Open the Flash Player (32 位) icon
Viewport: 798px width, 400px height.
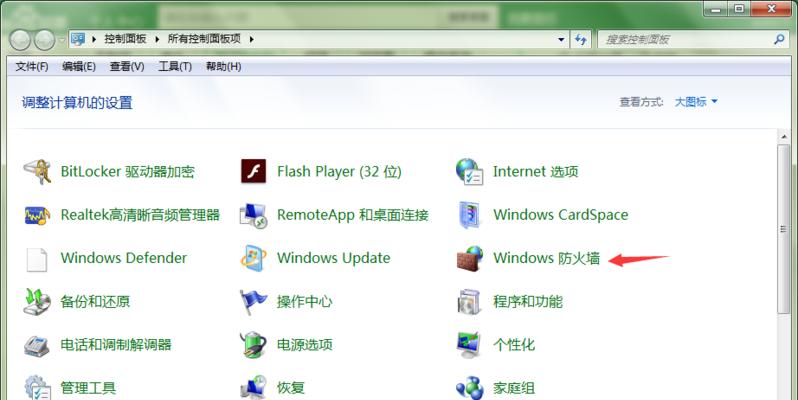(x=253, y=172)
